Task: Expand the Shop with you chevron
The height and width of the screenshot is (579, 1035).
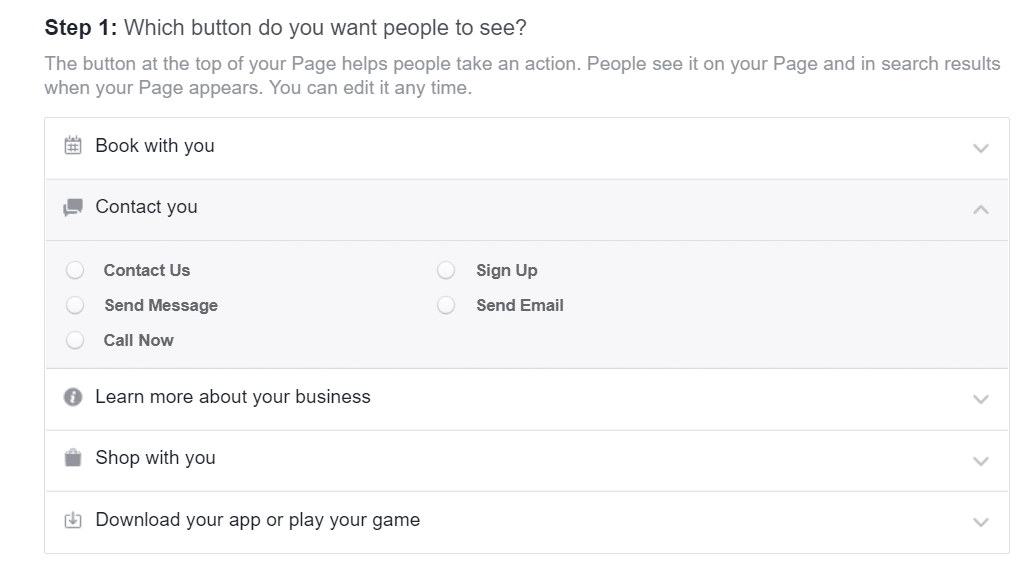Action: [x=980, y=460]
